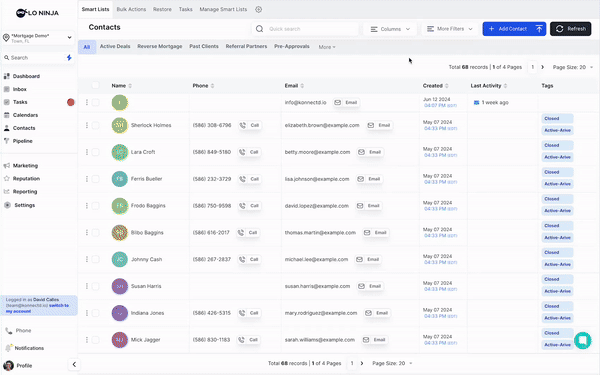
Task: Open the chat widget bubble
Action: pyautogui.click(x=583, y=340)
